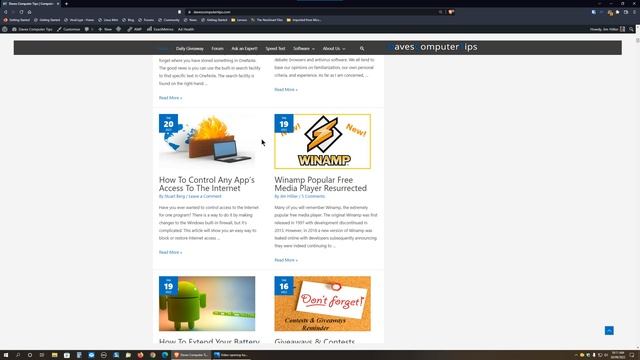Go to the browser home icon
640x360 pixels.
click(29, 12)
